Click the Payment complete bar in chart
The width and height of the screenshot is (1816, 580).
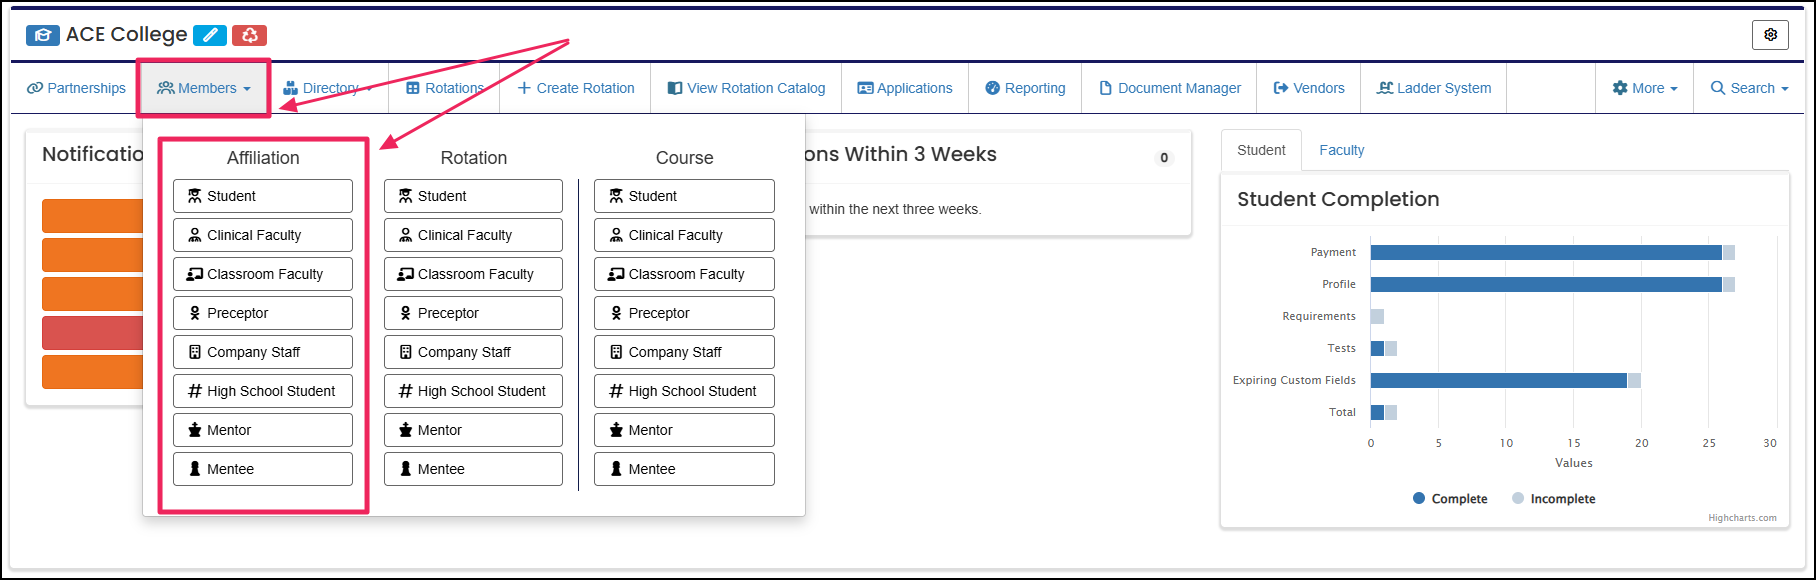pos(1546,252)
